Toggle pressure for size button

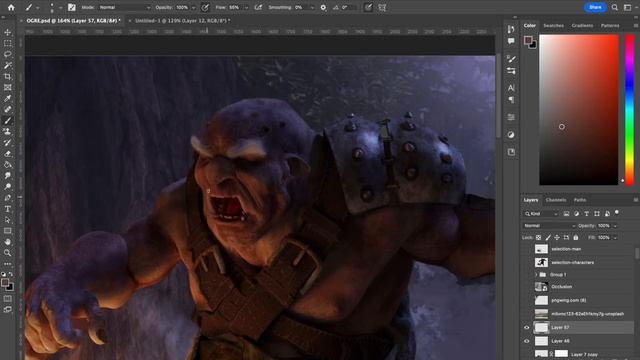(368, 7)
